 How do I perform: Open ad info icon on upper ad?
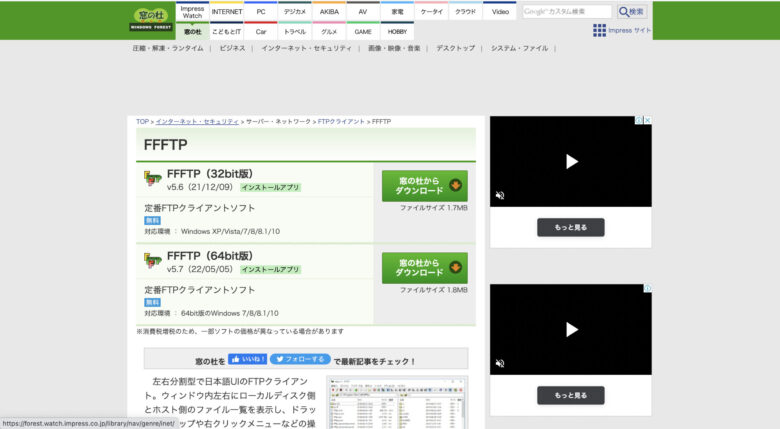point(640,120)
